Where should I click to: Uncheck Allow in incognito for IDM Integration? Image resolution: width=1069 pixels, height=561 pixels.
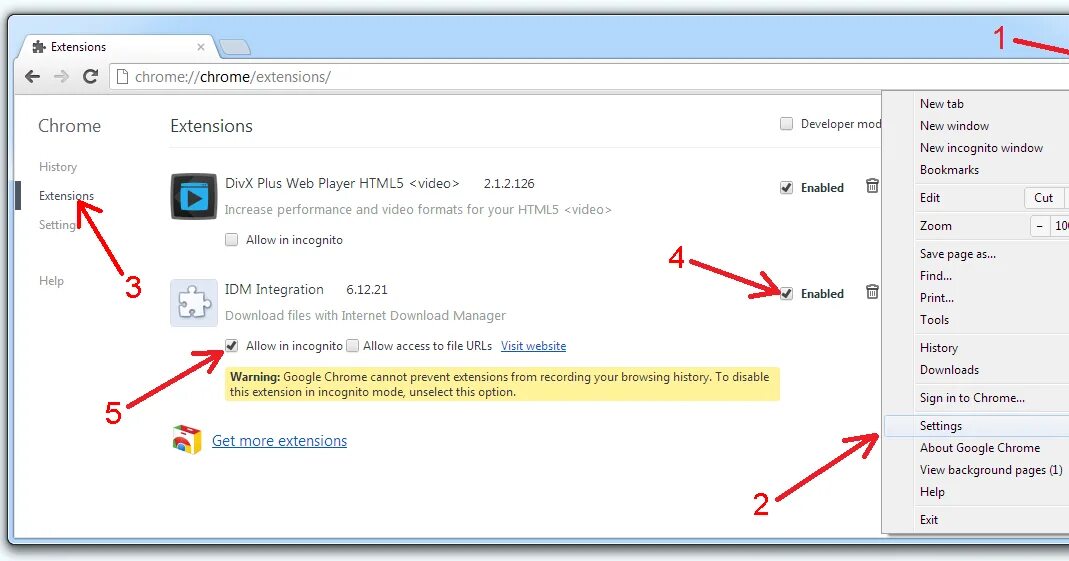[x=232, y=346]
